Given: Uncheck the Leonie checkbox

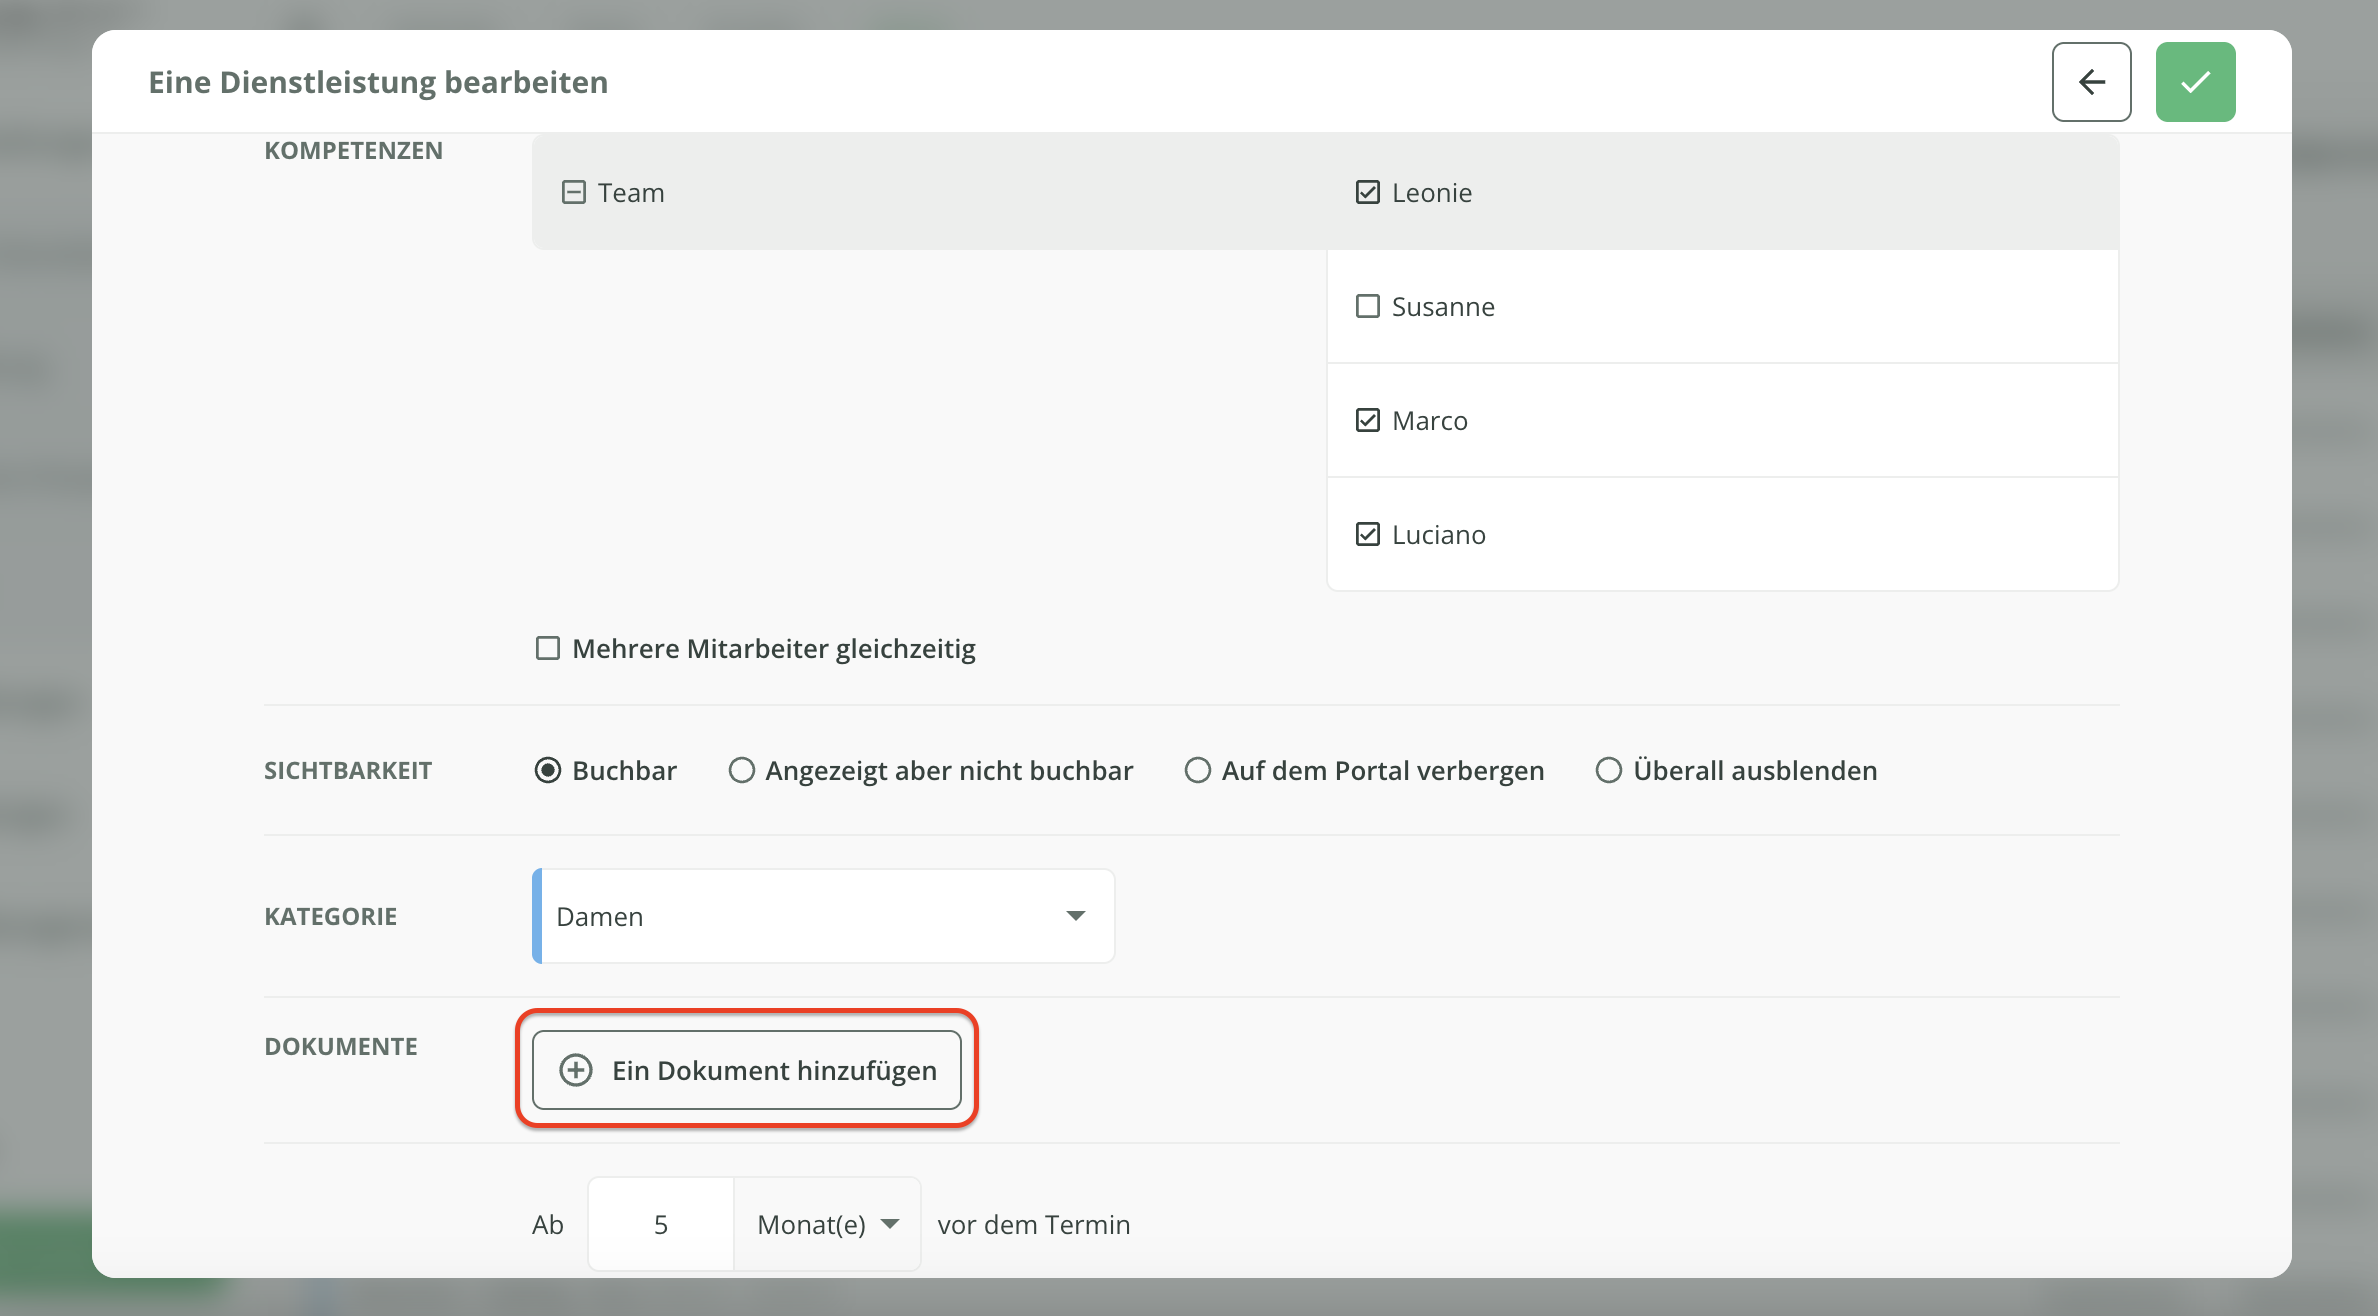Looking at the screenshot, I should point(1367,192).
